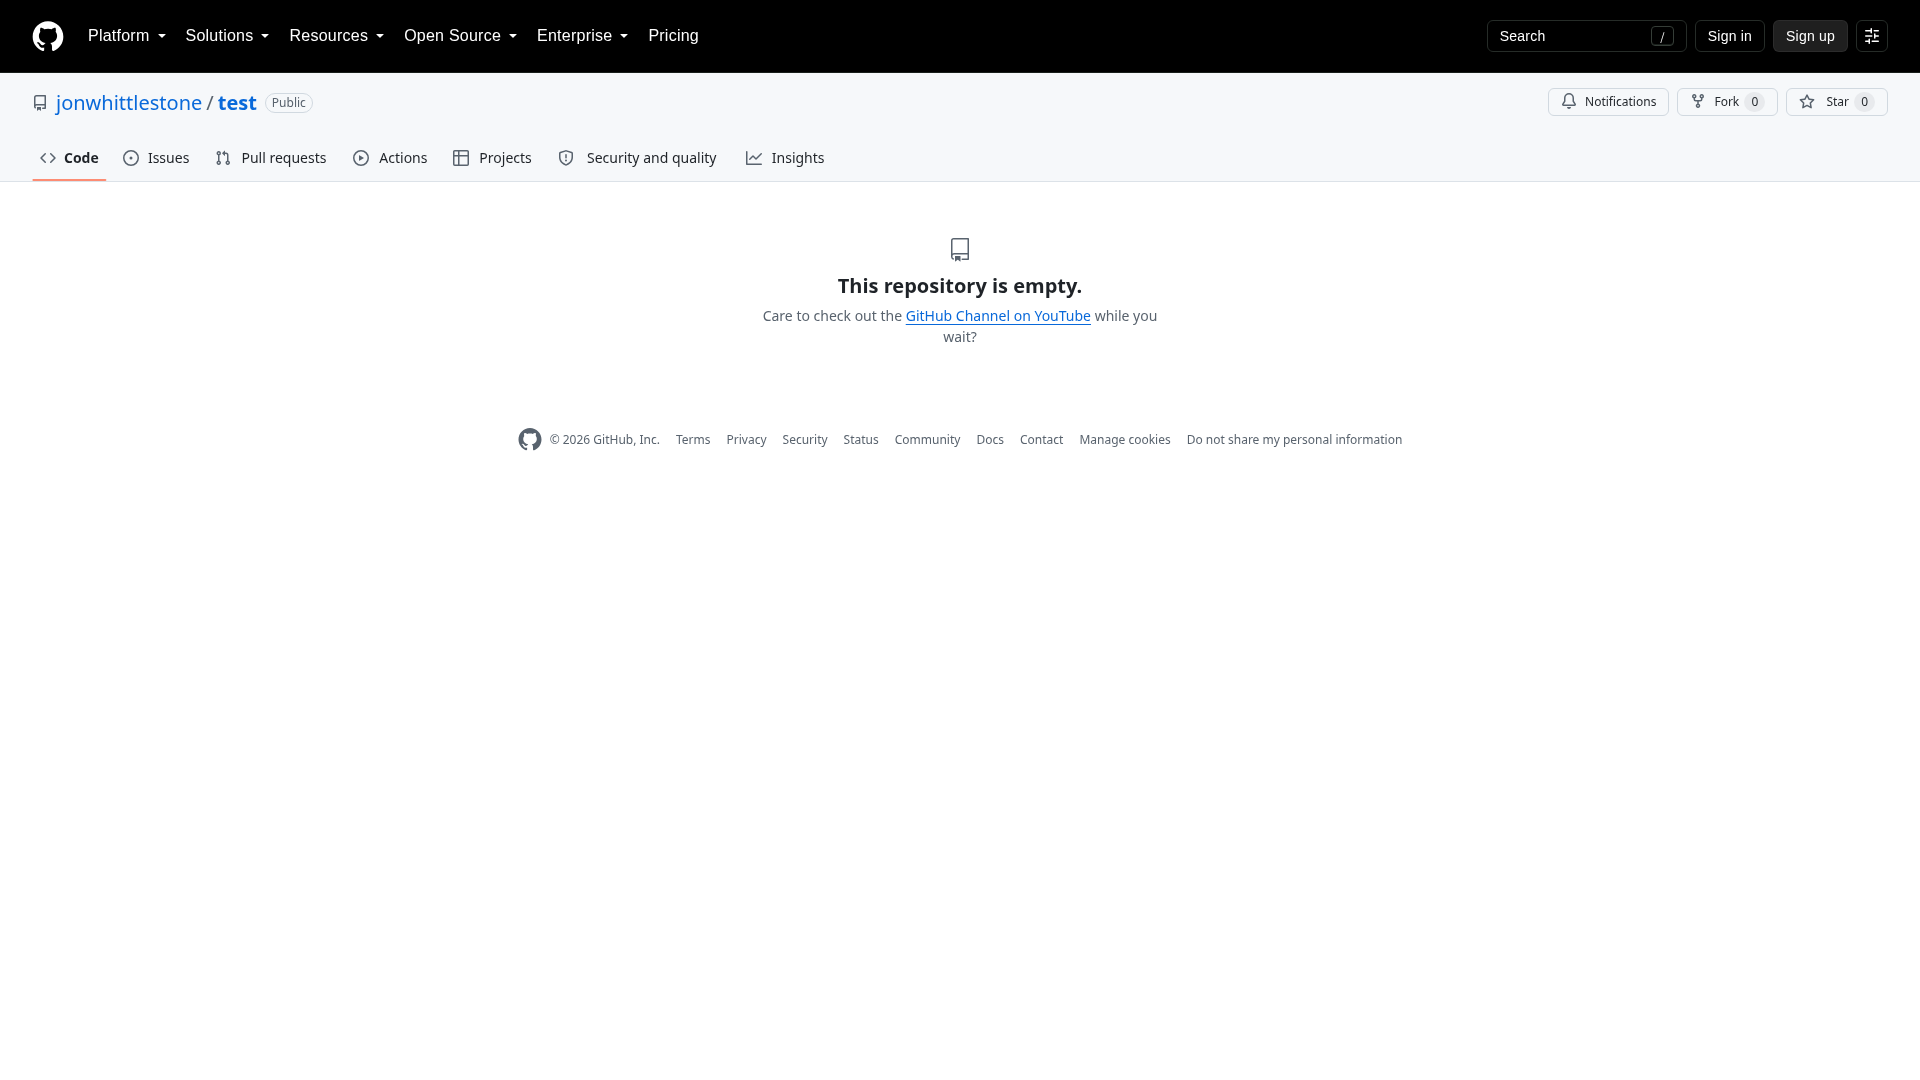Go to GitHub homepage via header logo
The image size is (1920, 1080).
tap(48, 36)
